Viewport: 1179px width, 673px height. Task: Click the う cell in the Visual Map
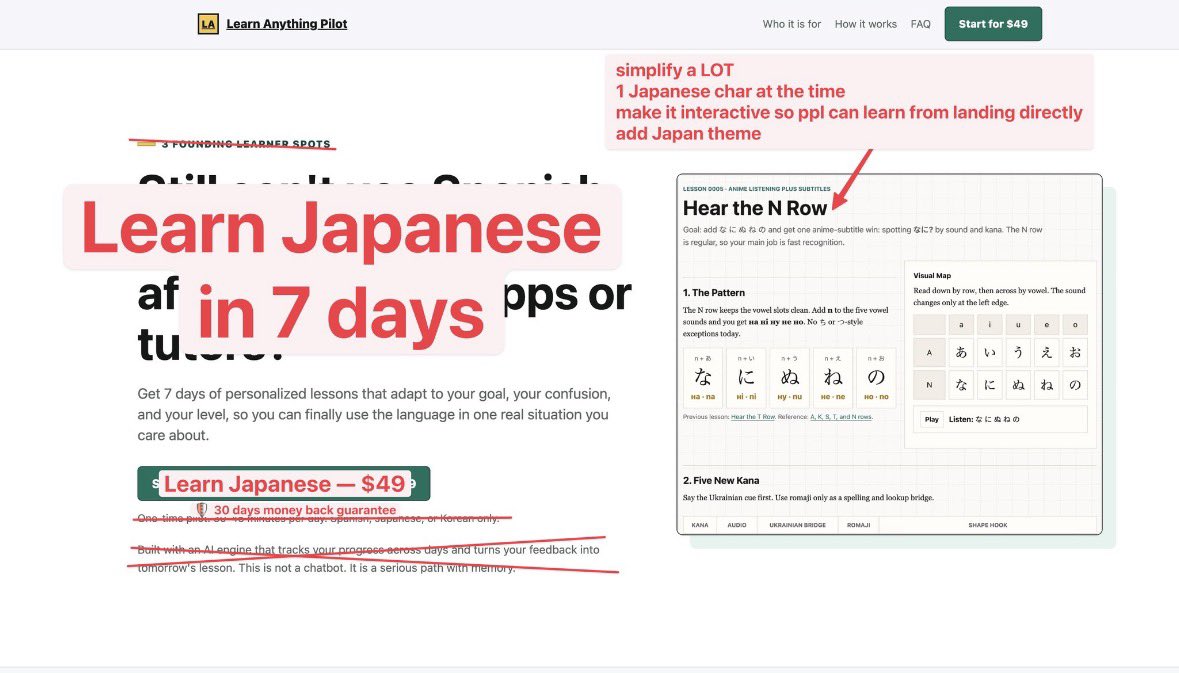point(1018,352)
